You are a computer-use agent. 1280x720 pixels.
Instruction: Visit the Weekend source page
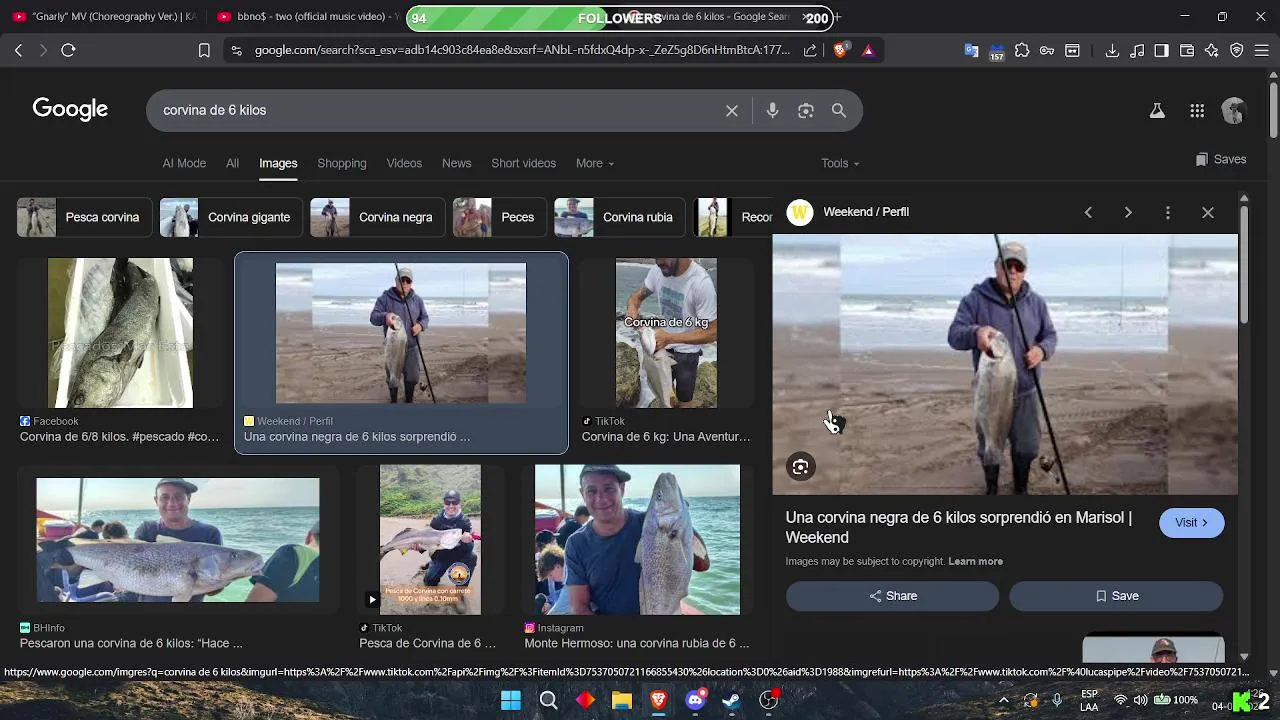(x=1191, y=523)
